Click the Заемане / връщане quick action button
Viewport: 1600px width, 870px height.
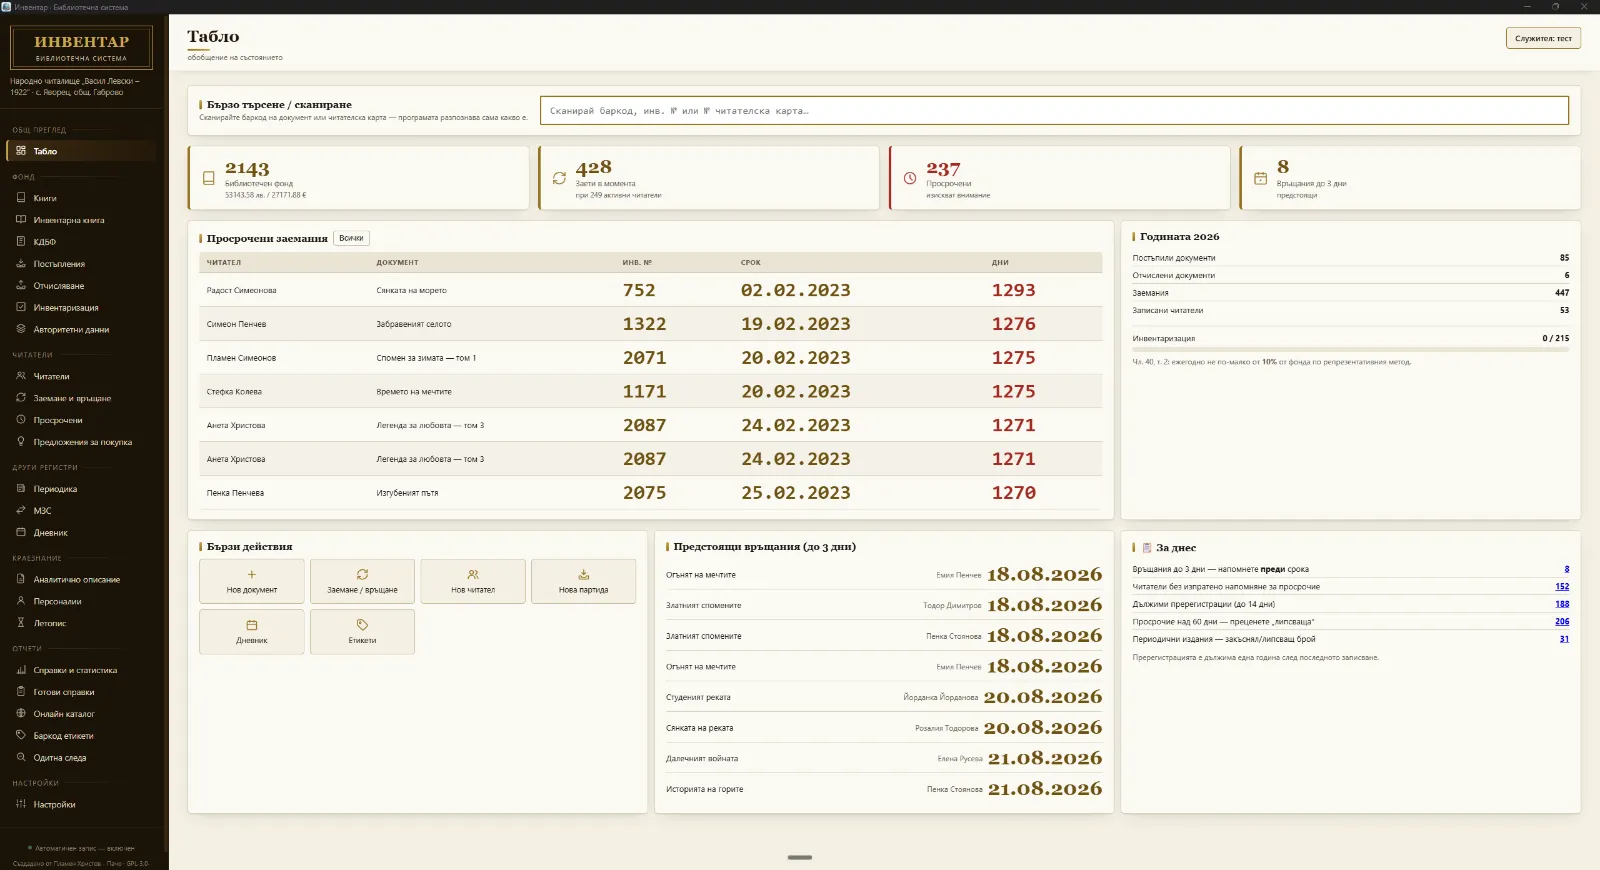[362, 581]
